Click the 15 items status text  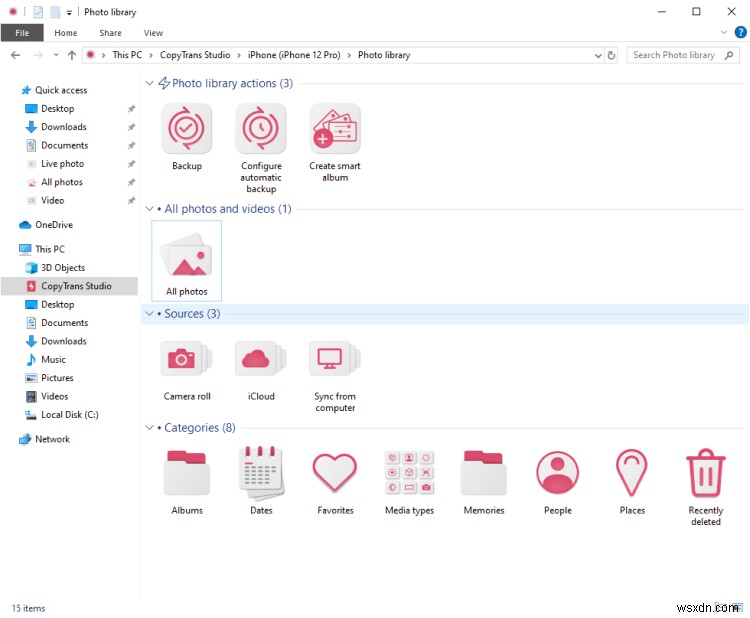click(28, 608)
